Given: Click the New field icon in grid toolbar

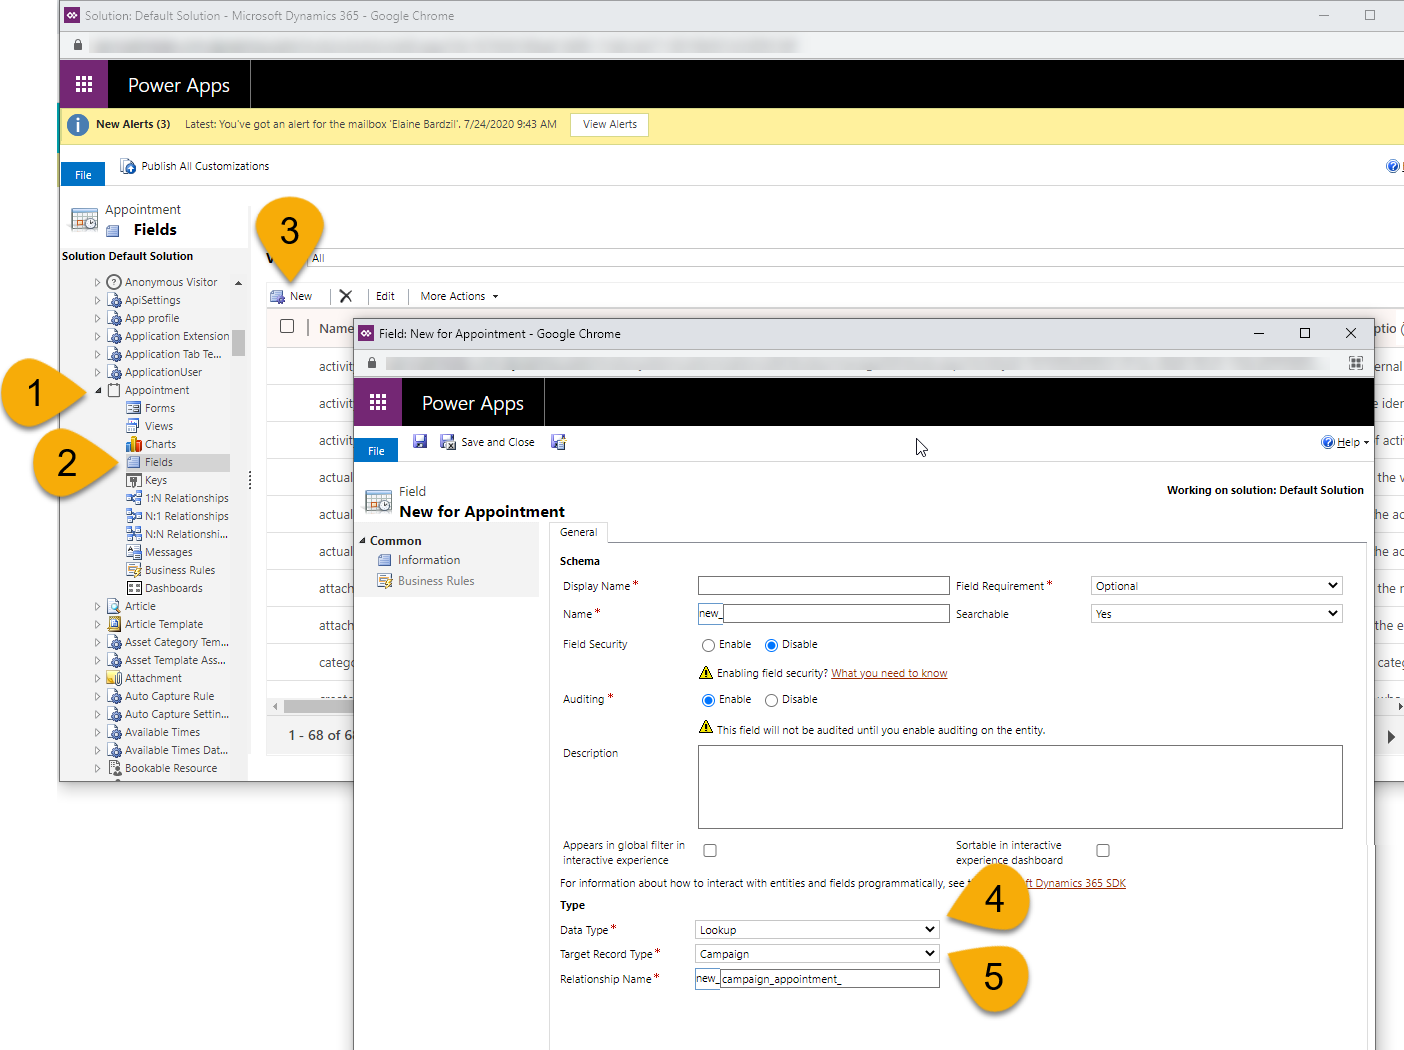Looking at the screenshot, I should (x=278, y=296).
